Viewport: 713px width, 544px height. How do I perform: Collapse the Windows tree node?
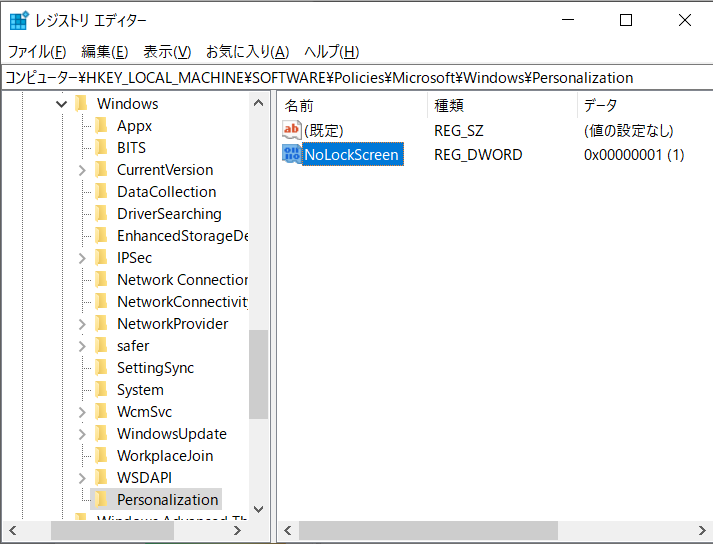click(62, 104)
